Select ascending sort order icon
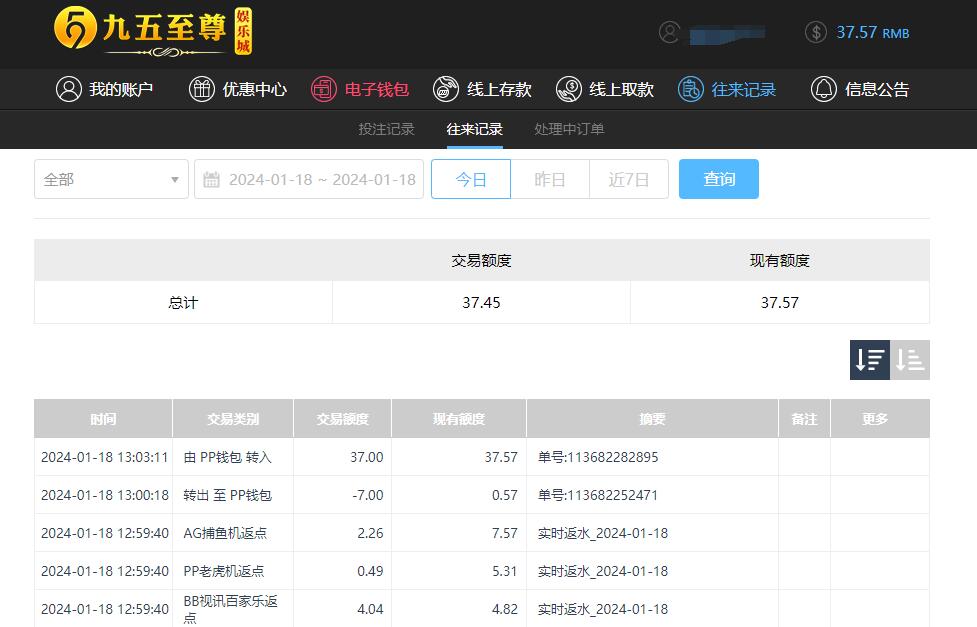This screenshot has height=627, width=977. (910, 360)
